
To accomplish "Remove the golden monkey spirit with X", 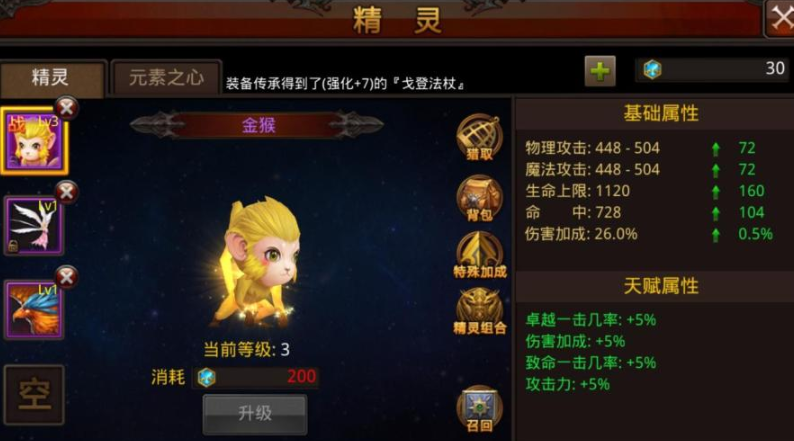I will pyautogui.click(x=66, y=108).
